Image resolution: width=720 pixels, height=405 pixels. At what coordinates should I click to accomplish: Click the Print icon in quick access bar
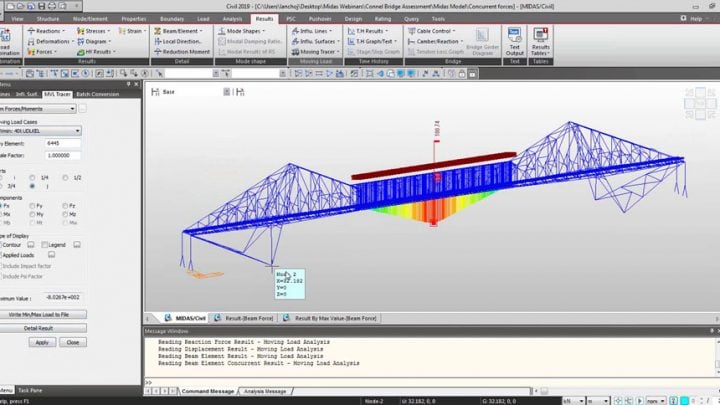[x=52, y=6]
